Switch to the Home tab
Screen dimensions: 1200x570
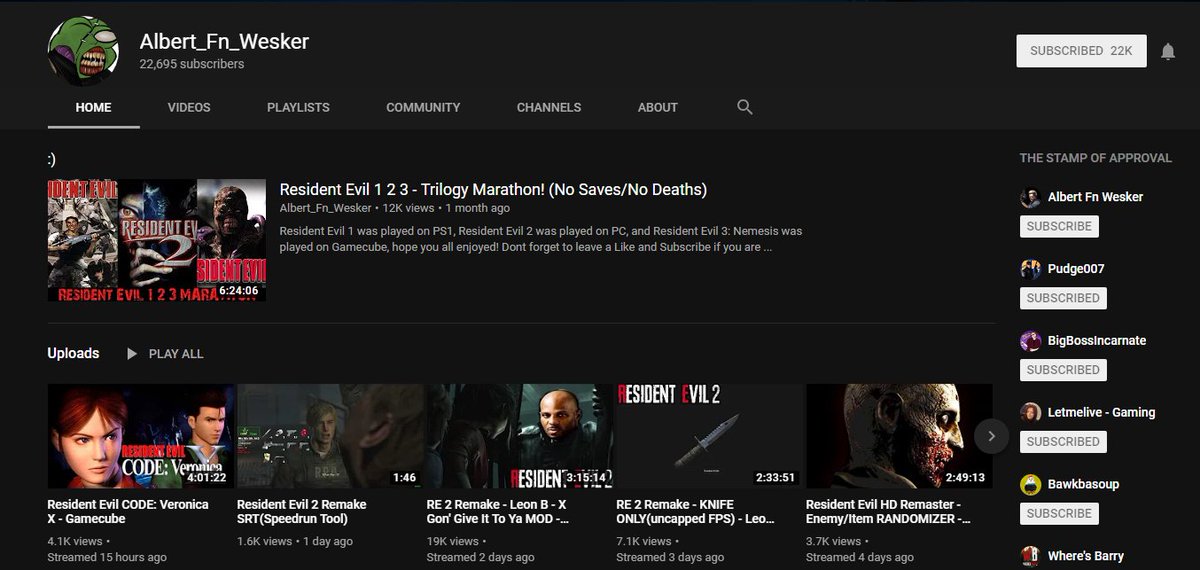coord(93,107)
